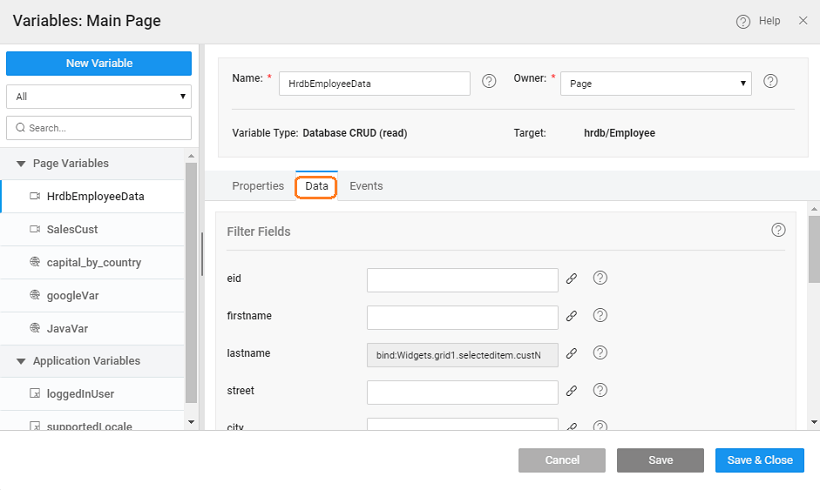This screenshot has width=820, height=490.
Task: Click bind icon next to eid field
Action: [x=572, y=279]
